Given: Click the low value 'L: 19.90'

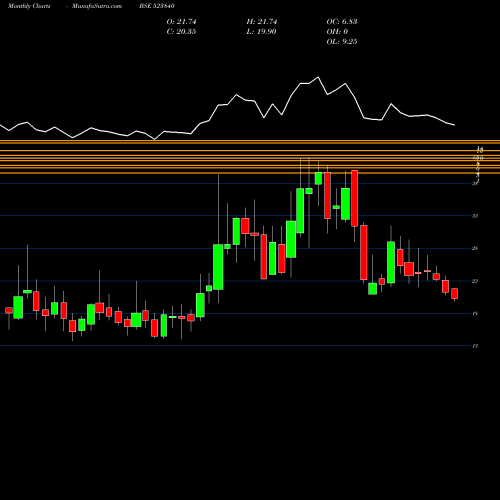Looking at the screenshot, I should click(x=261, y=32).
